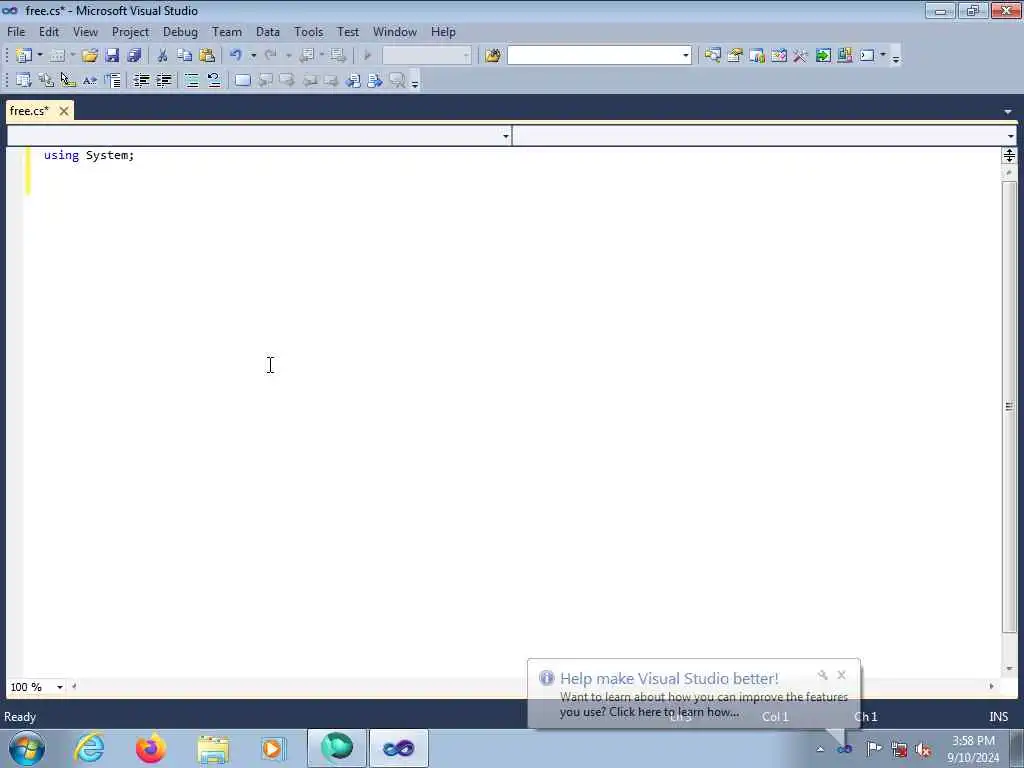
Task: Comment out the selected lines icon
Action: tap(191, 80)
